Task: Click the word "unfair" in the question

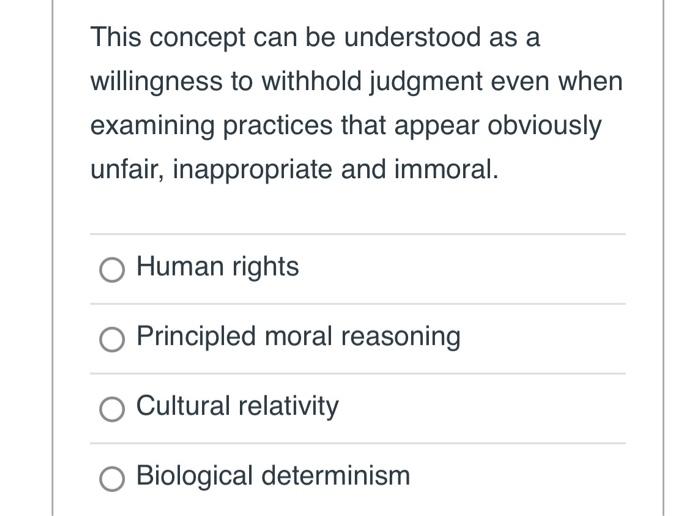Action: coord(126,169)
